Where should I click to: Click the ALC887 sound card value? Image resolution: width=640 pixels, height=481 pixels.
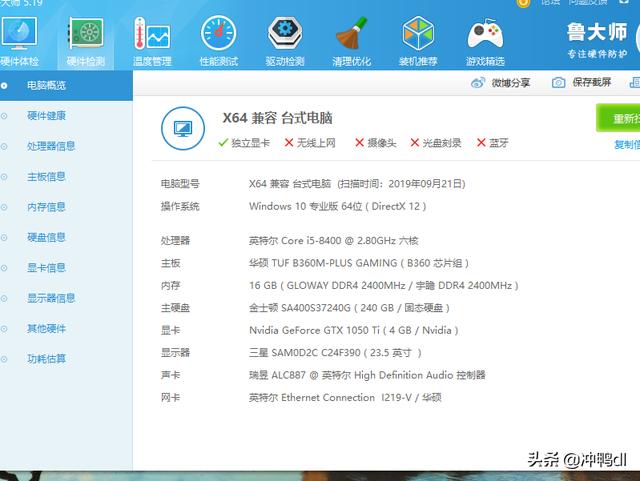click(367, 375)
